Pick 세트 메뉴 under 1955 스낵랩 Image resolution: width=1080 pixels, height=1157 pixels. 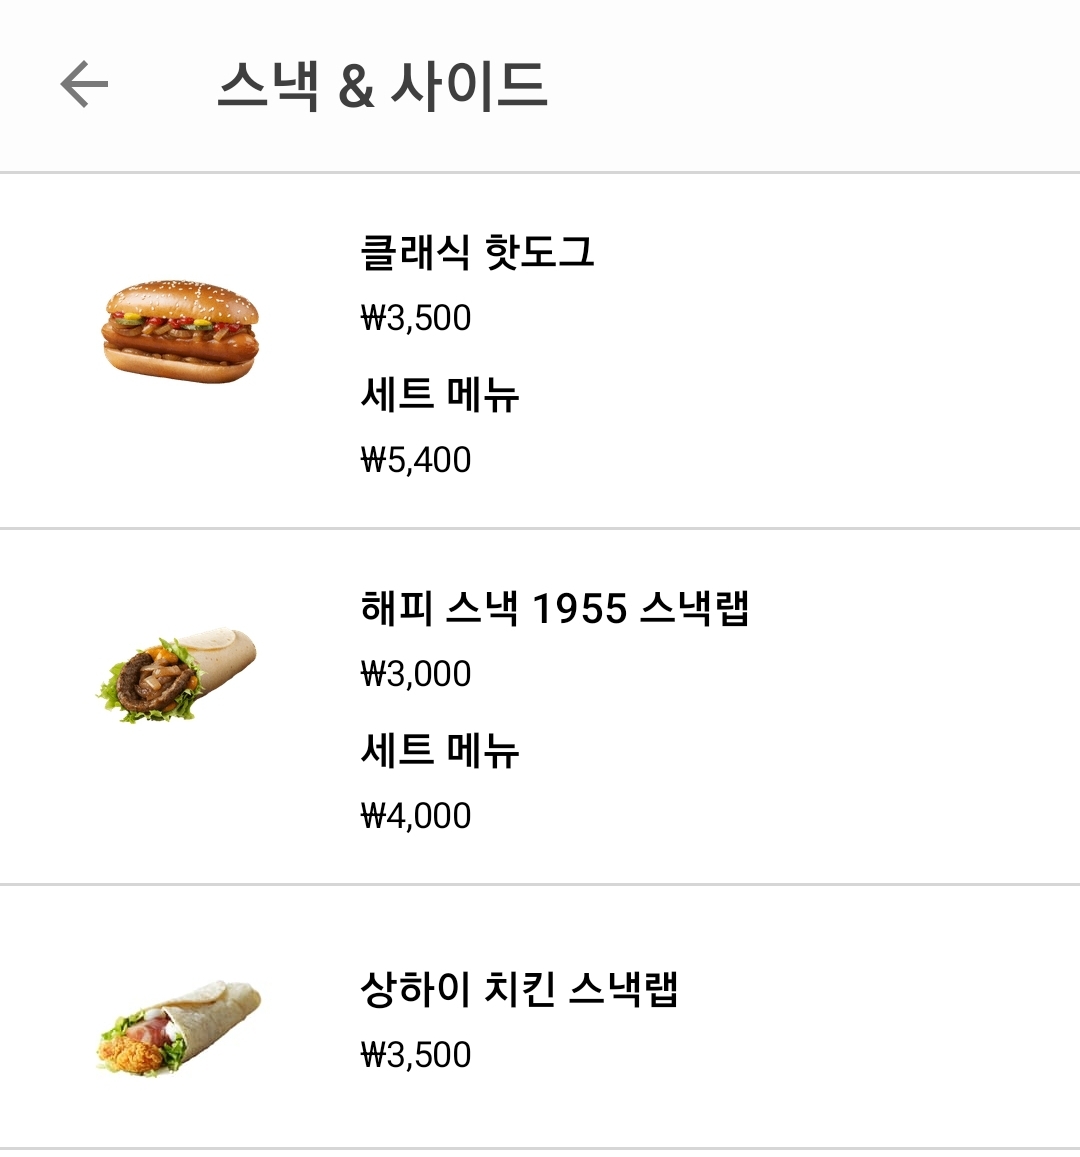(x=440, y=750)
